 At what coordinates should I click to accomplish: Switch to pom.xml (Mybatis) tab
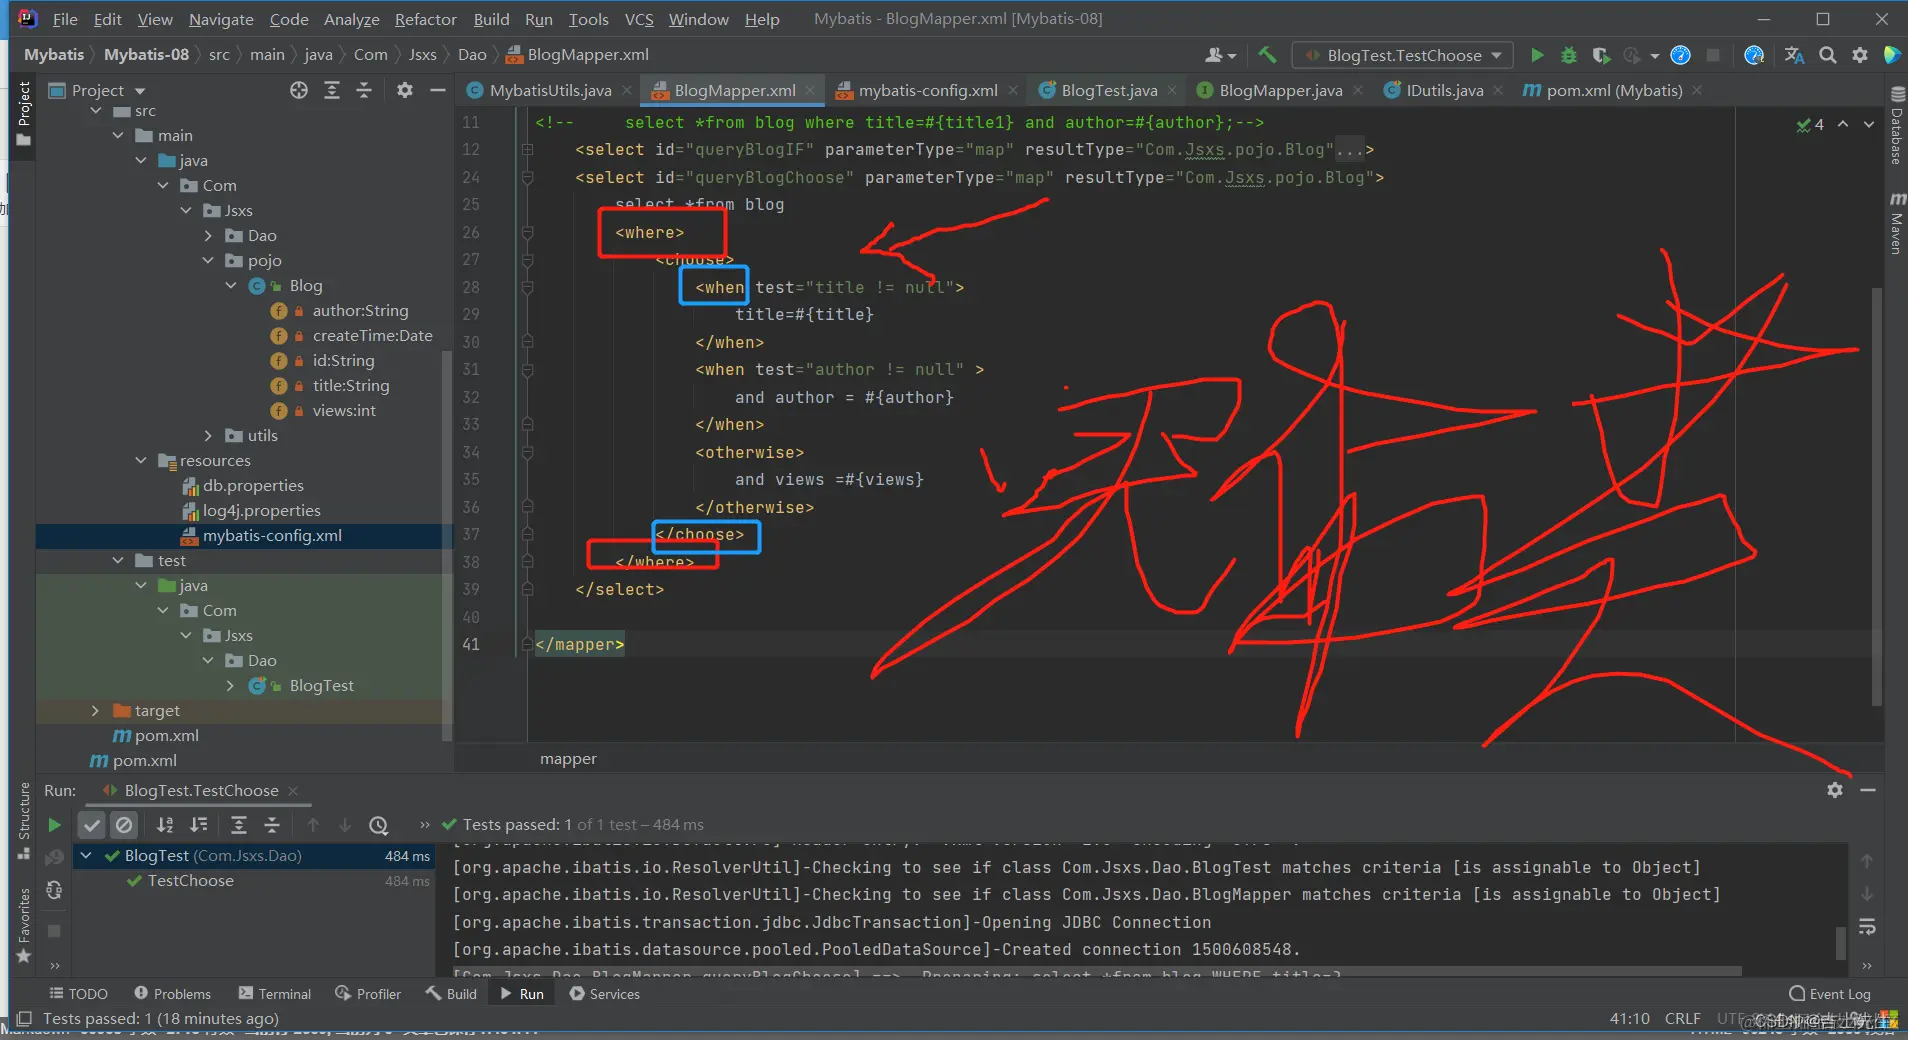point(1612,90)
